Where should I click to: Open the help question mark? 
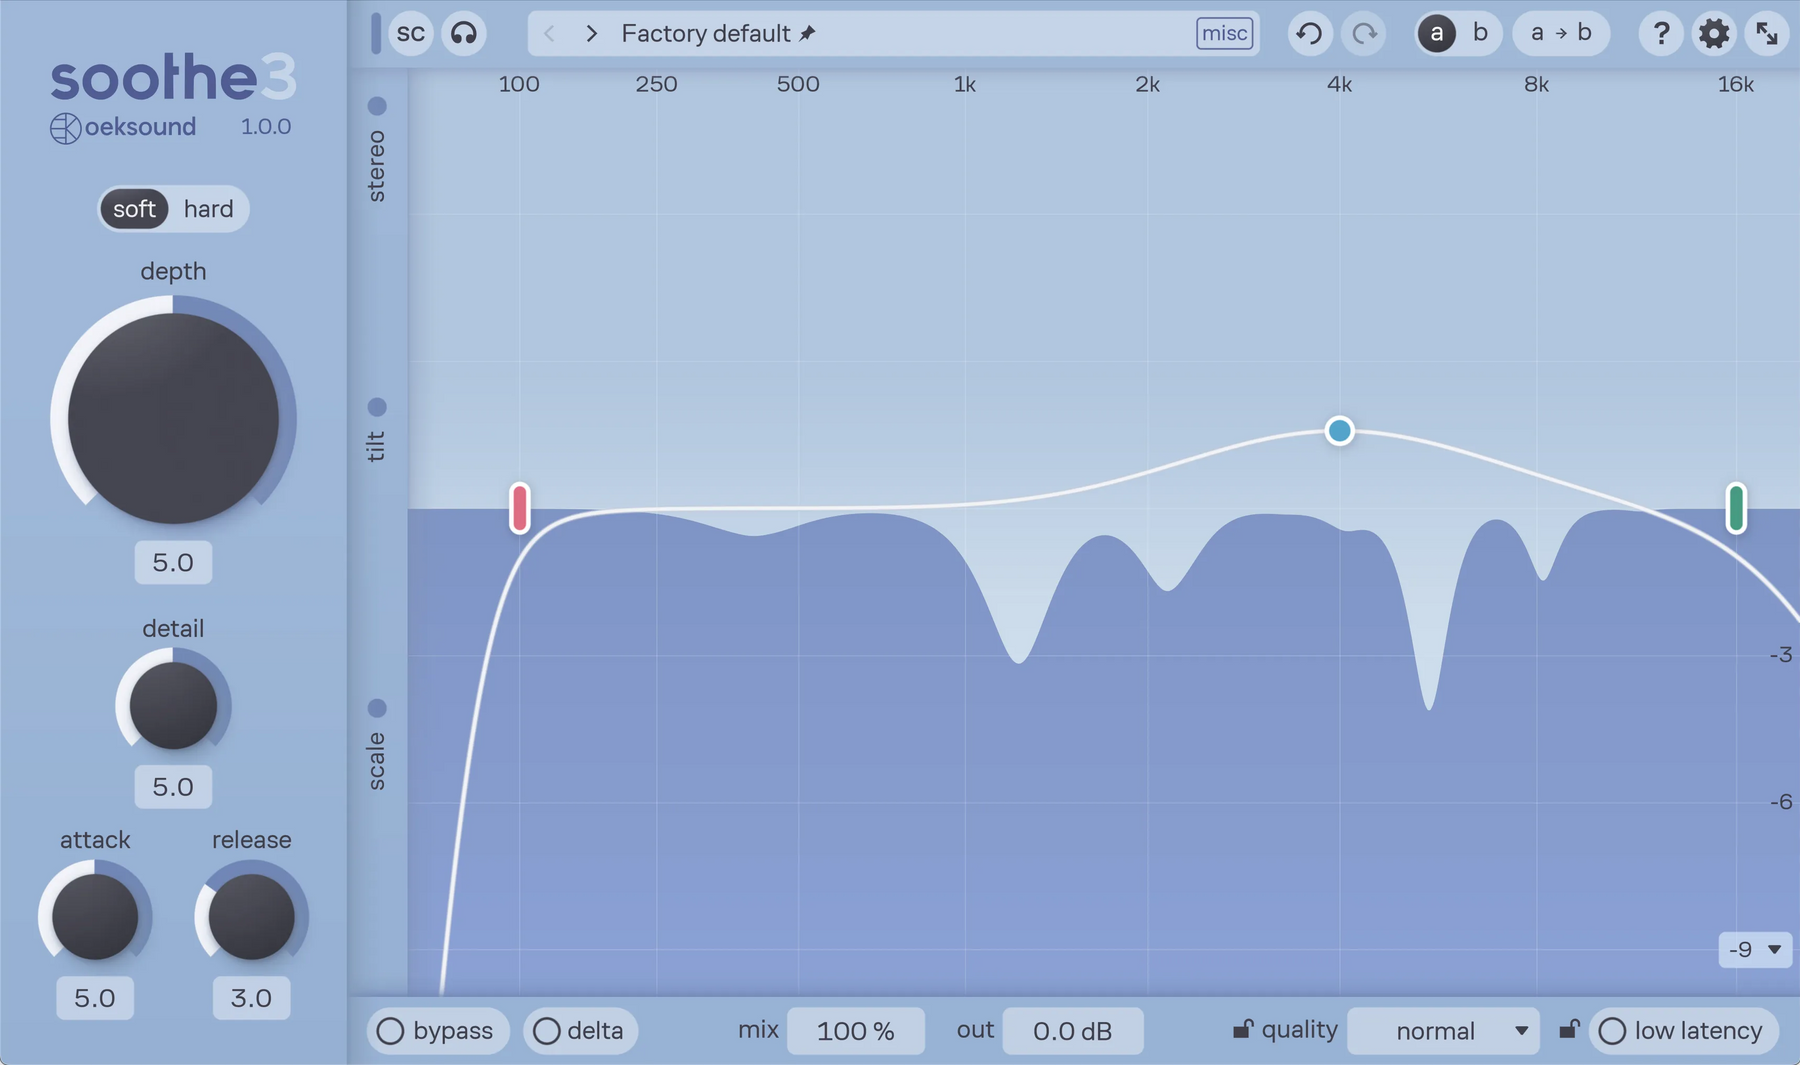pos(1661,33)
